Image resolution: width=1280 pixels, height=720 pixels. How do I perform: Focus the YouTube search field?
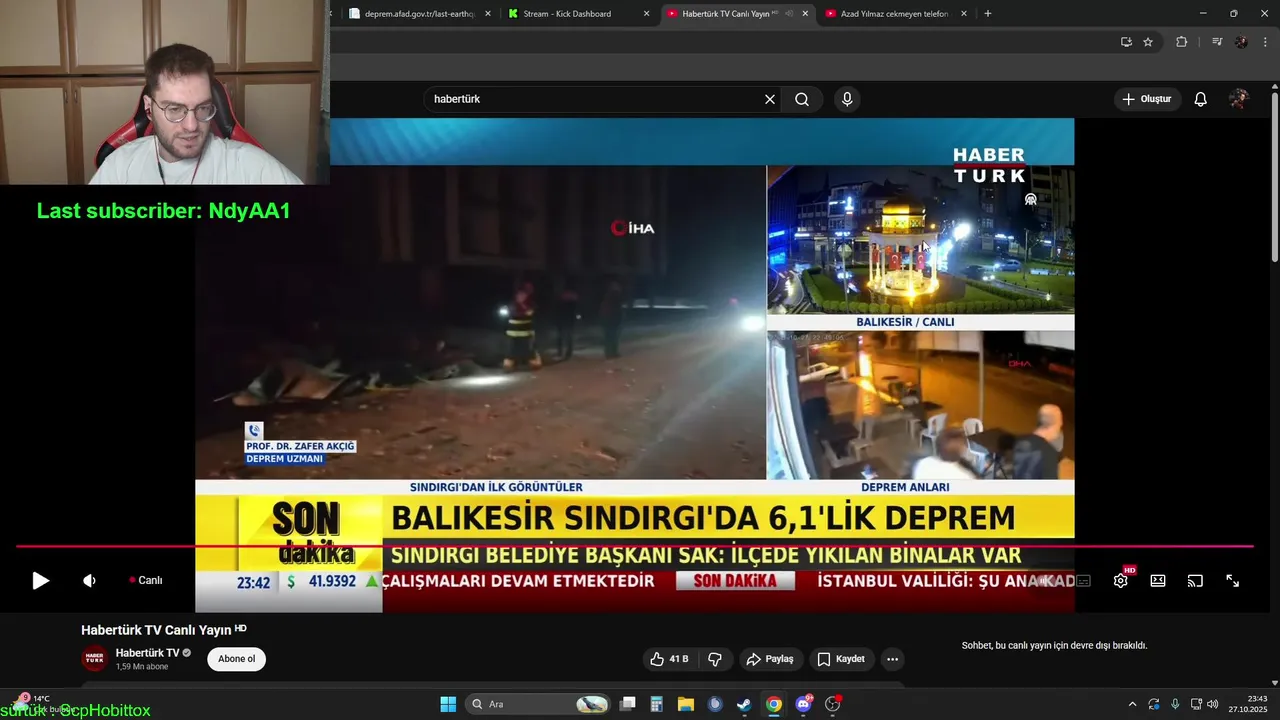tap(595, 99)
